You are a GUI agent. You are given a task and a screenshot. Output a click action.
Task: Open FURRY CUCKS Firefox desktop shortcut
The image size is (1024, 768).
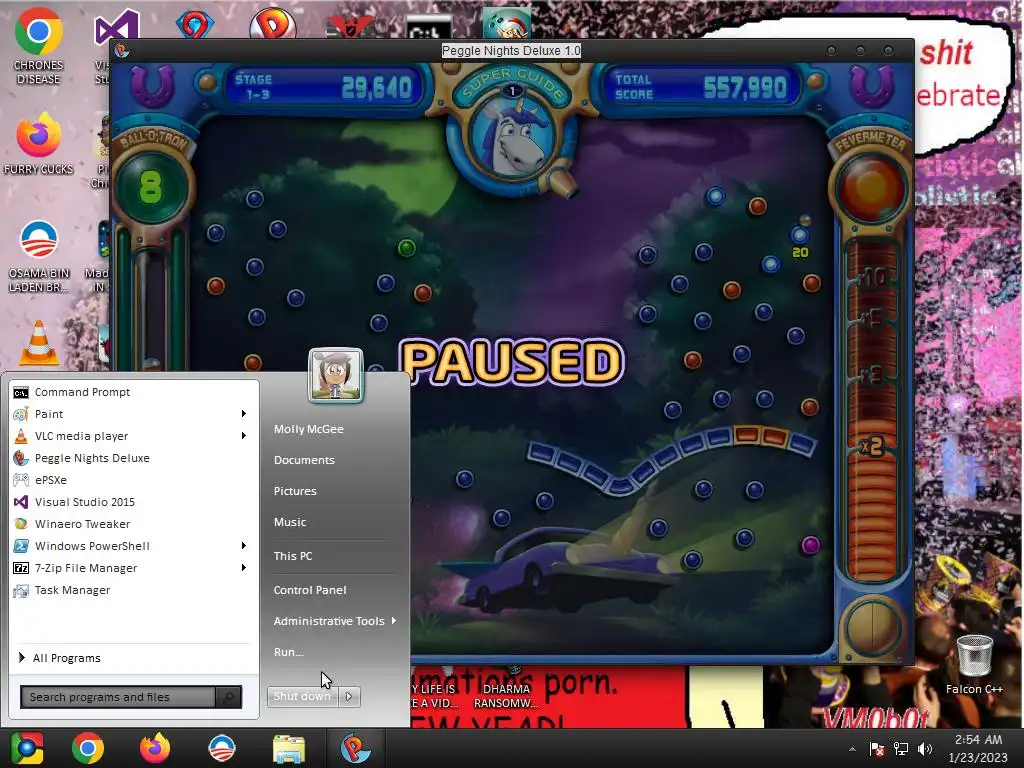click(39, 144)
